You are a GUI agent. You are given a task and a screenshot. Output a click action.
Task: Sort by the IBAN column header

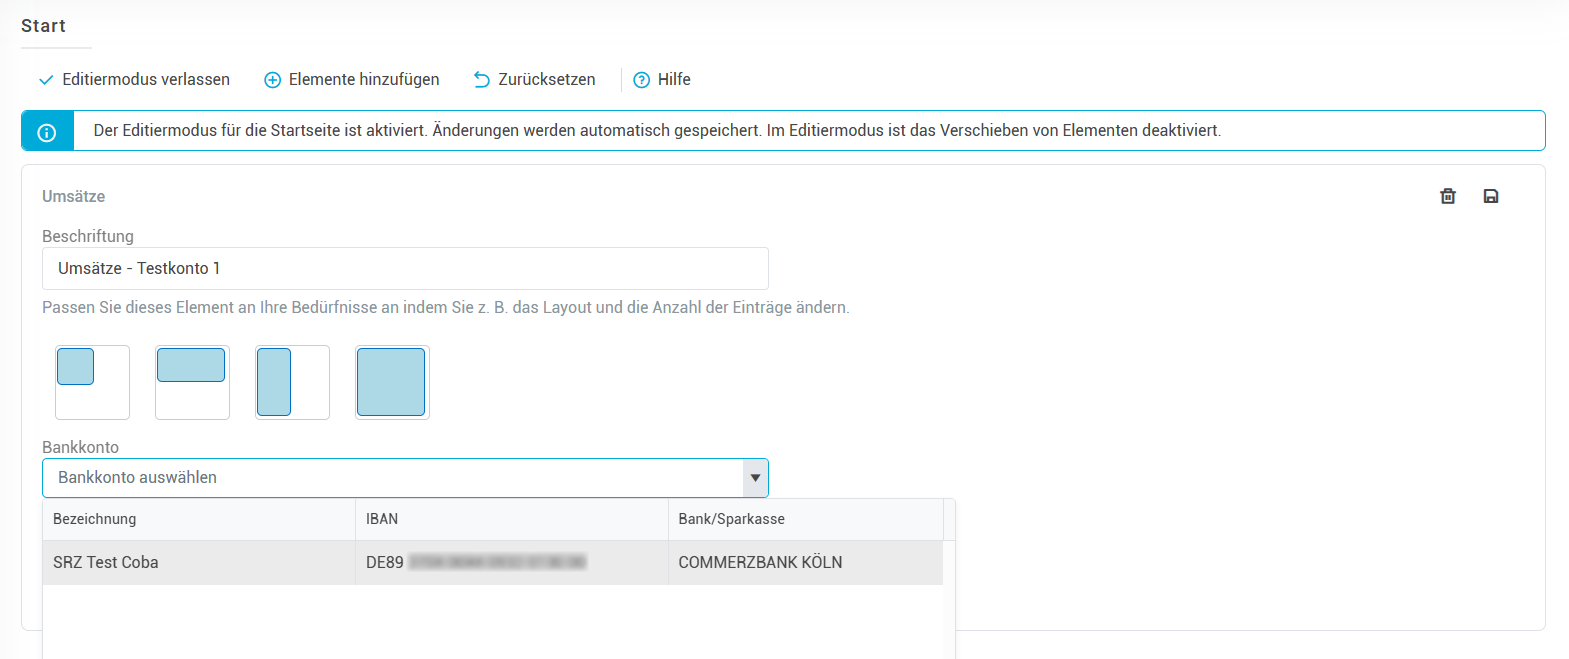(382, 519)
